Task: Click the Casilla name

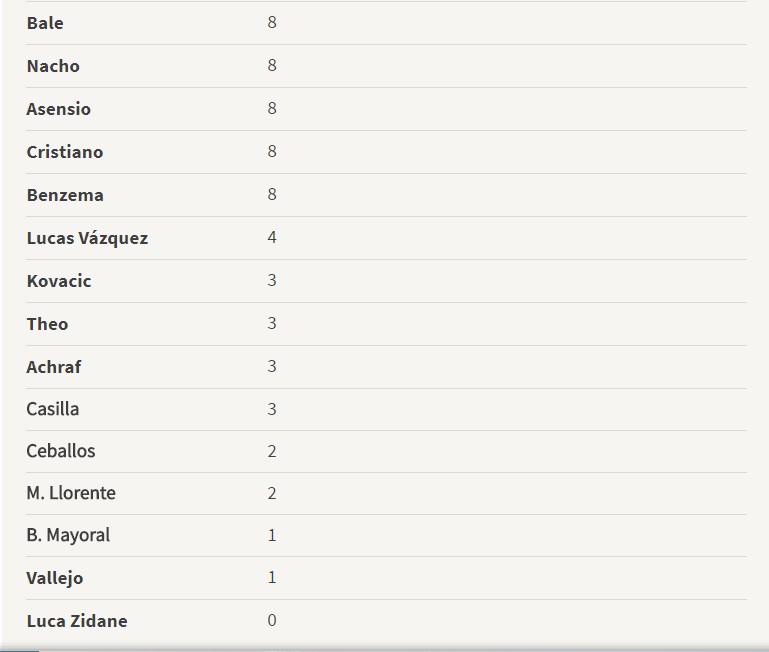Action: tap(52, 409)
